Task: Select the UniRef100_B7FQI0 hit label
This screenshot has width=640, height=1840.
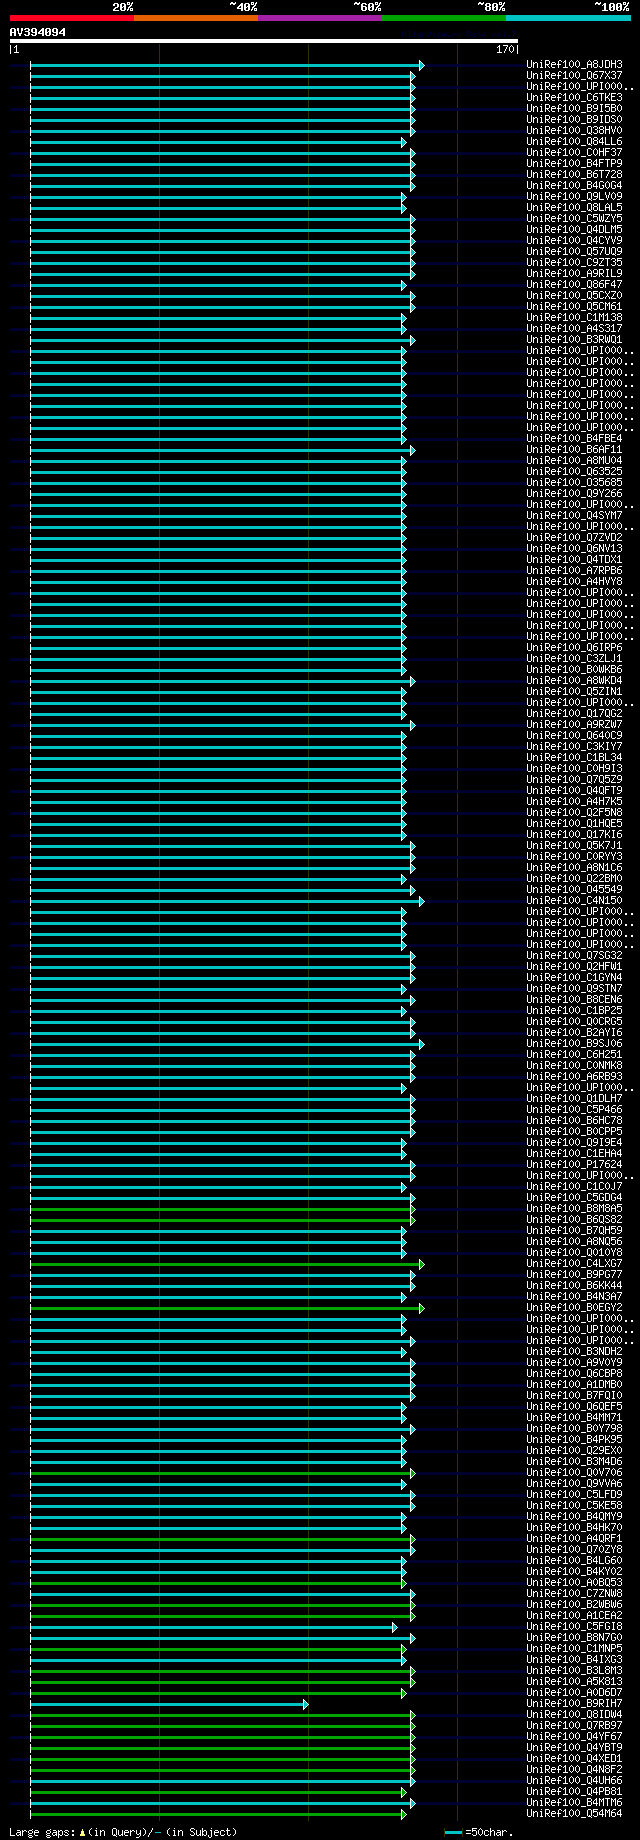Action: click(574, 1396)
